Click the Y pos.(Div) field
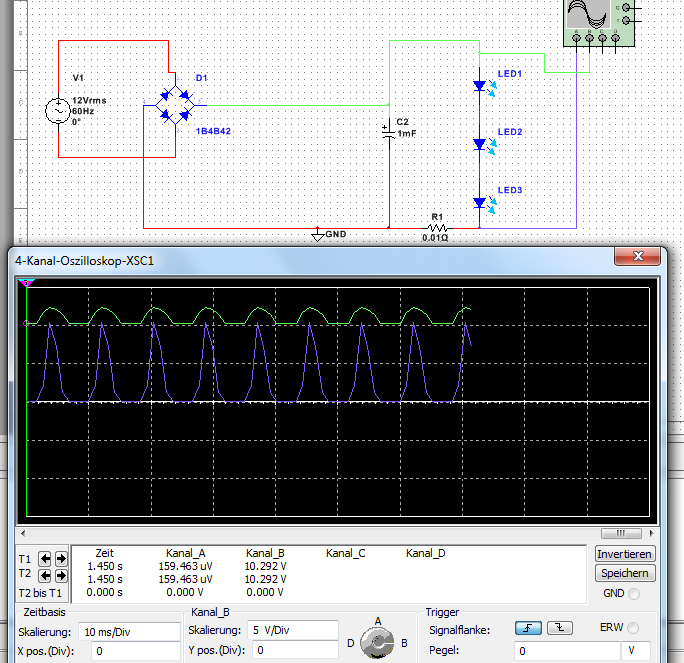Image resolution: width=684 pixels, height=663 pixels. [295, 650]
